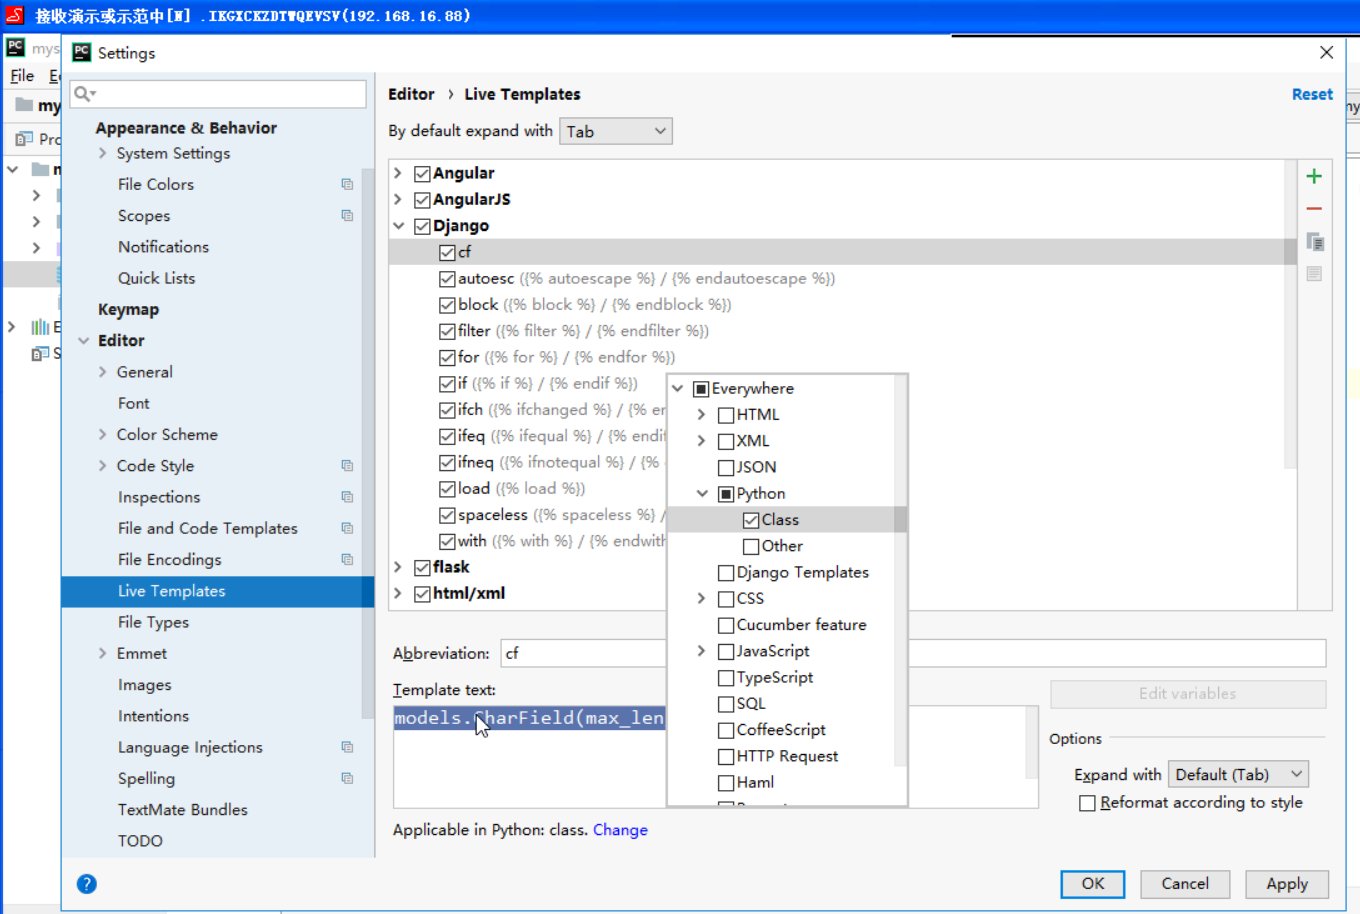The image size is (1360, 914).
Task: Click inside the Abbreviation input field
Action: [x=580, y=653]
